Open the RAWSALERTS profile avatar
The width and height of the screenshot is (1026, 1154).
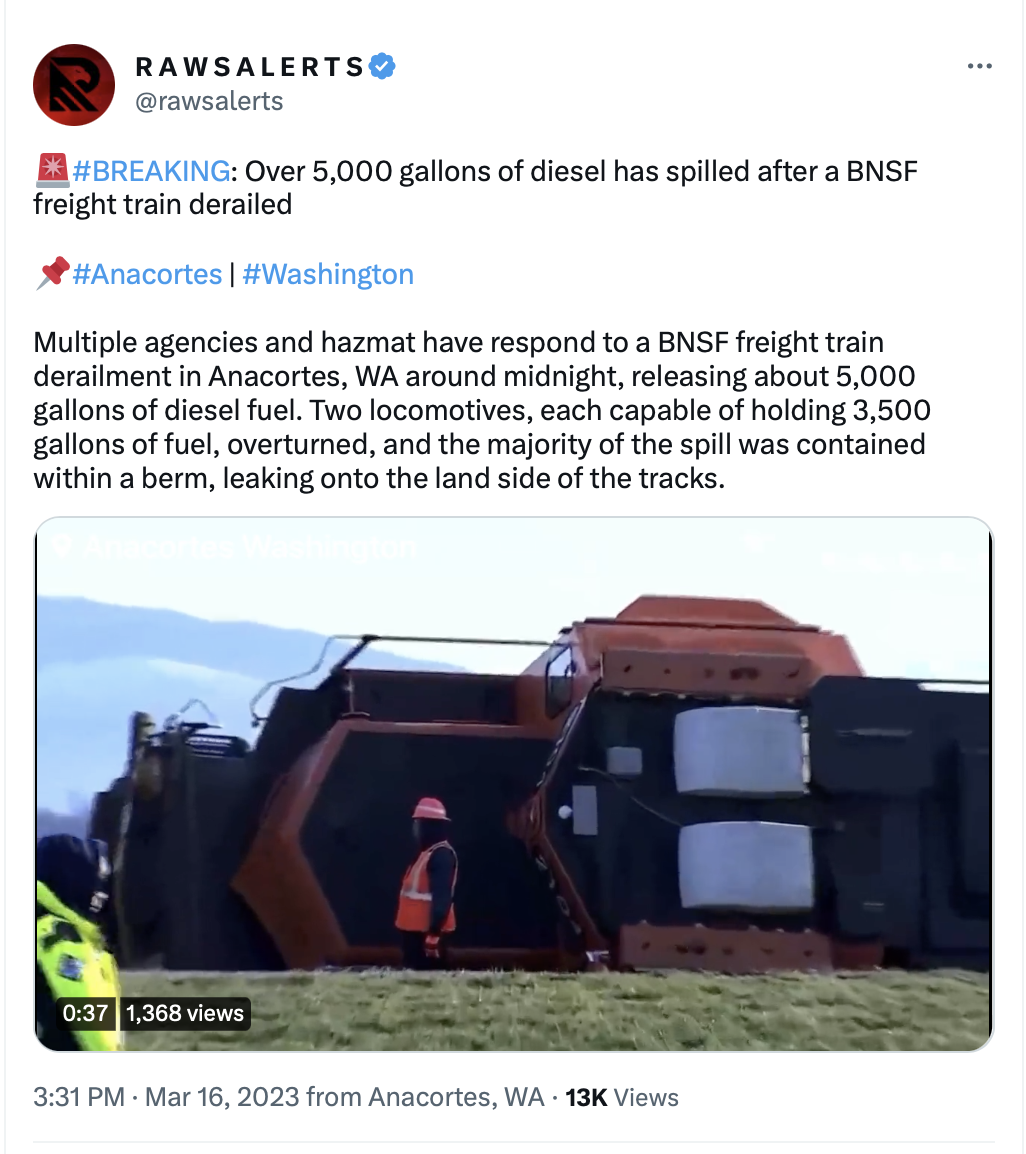pos(74,85)
